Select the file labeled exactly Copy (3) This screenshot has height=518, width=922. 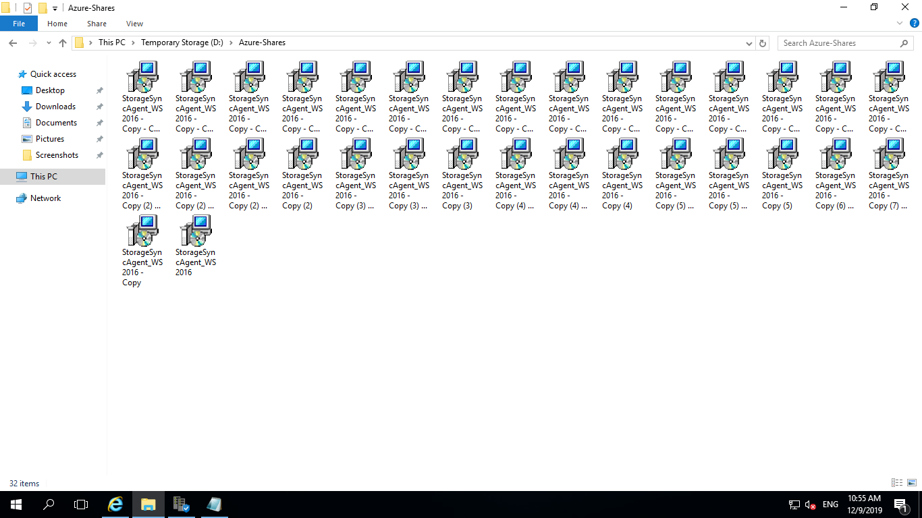462,174
